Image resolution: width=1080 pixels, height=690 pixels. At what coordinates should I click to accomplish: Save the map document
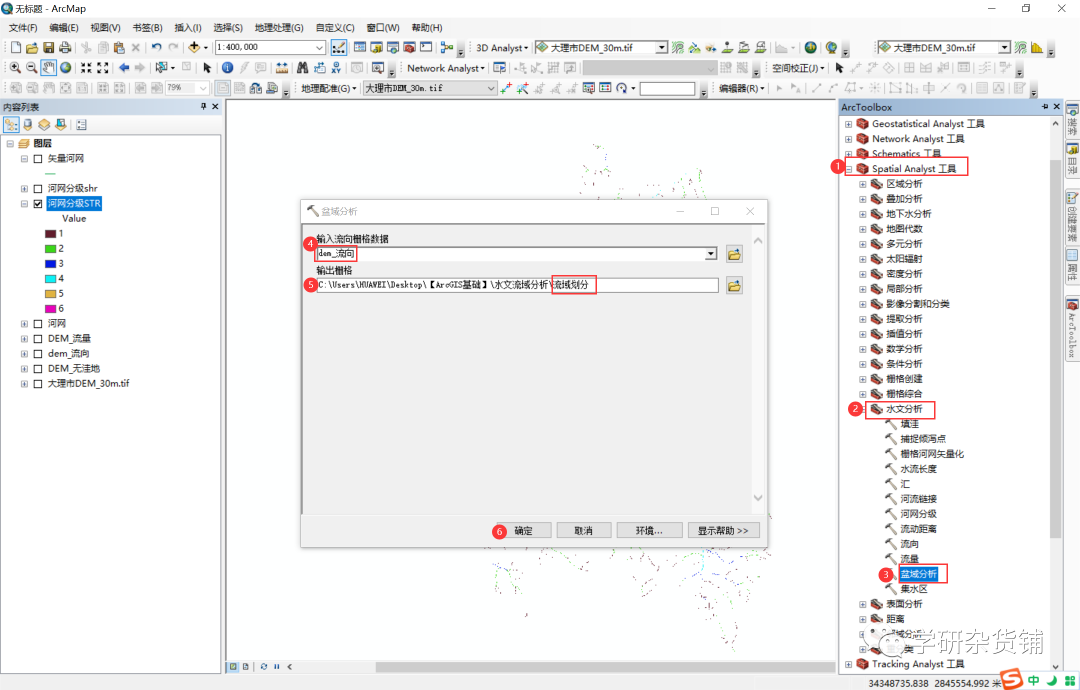tap(48, 48)
